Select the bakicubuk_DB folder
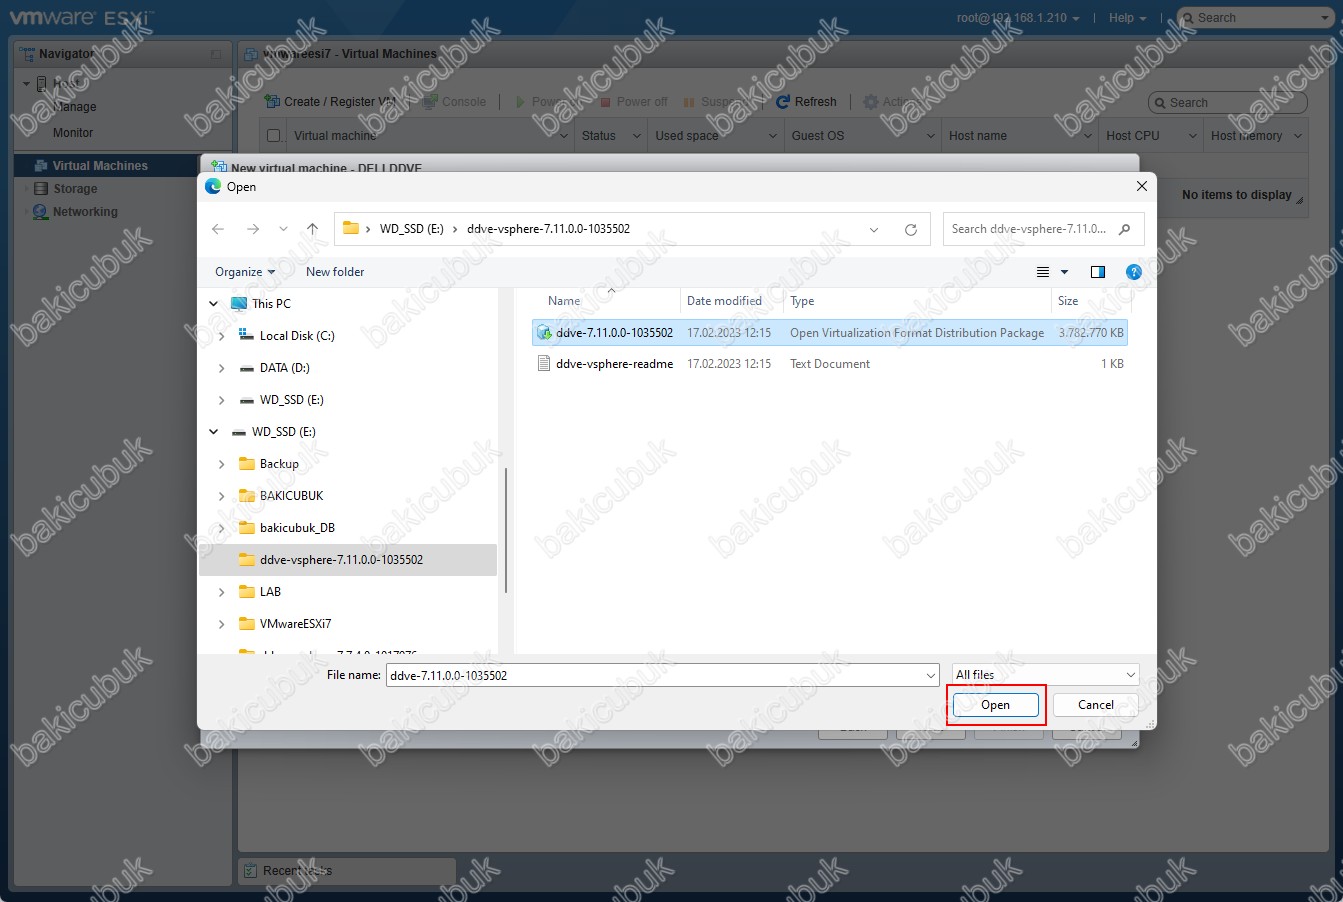Viewport: 1343px width, 902px height. [297, 528]
